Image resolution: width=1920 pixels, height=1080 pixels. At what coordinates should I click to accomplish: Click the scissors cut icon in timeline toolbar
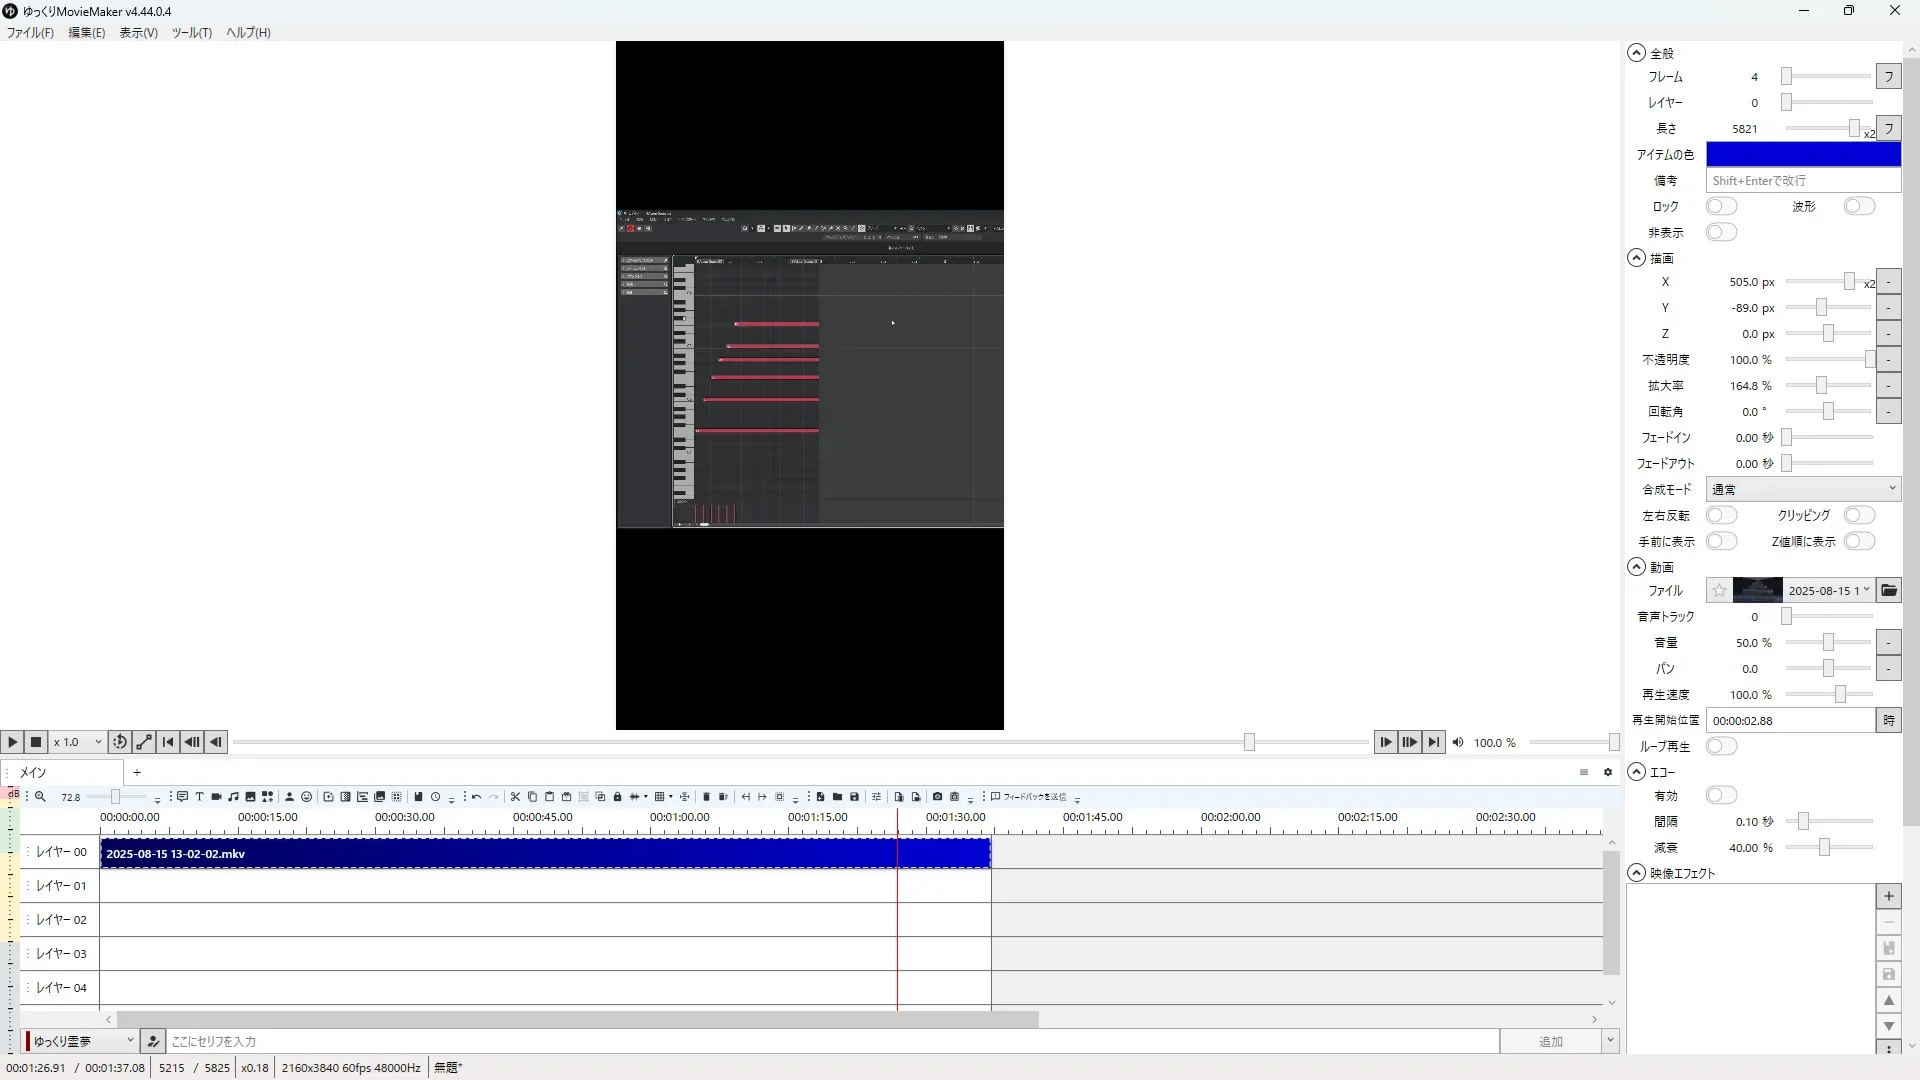515,797
